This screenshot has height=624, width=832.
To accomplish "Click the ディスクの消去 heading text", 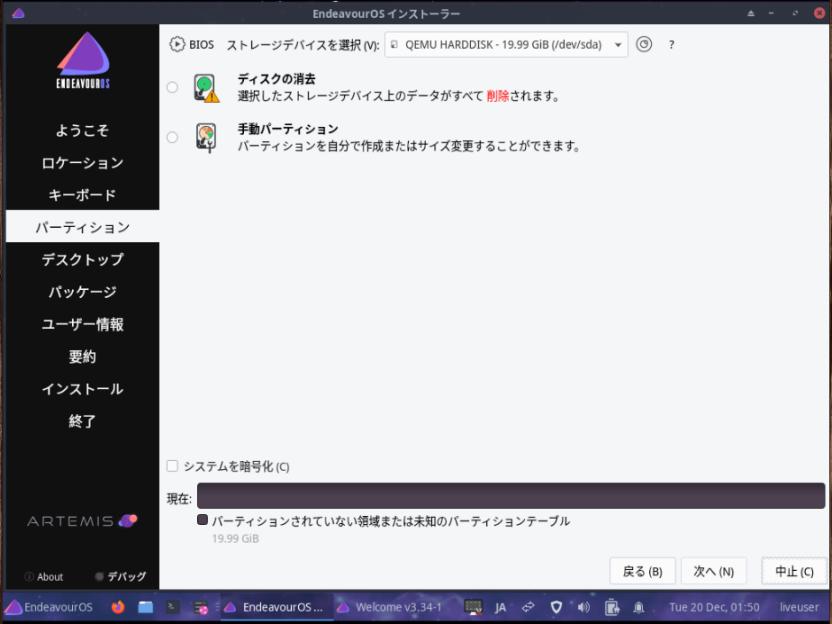I will (276, 79).
